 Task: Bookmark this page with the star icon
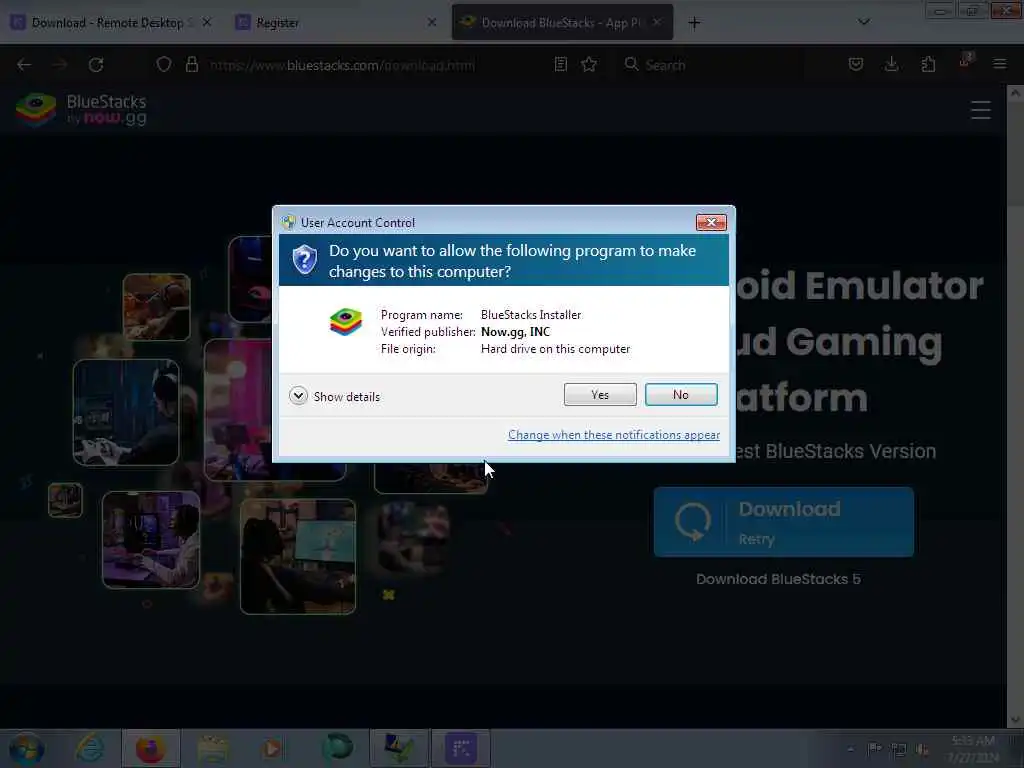coord(589,65)
